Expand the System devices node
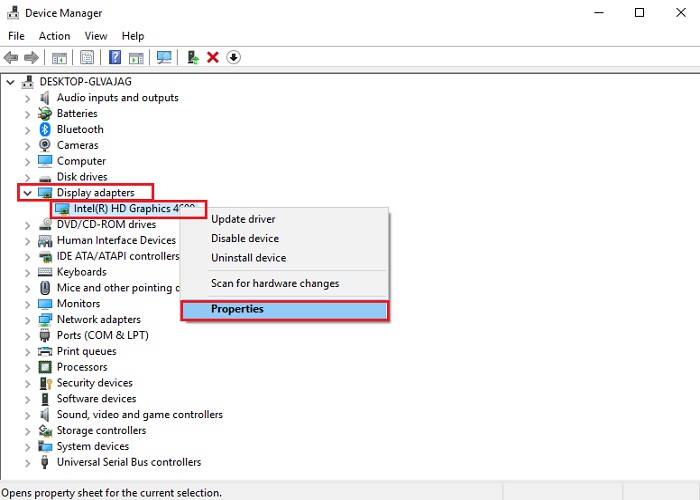Screen dimensions: 700x500 point(28,447)
